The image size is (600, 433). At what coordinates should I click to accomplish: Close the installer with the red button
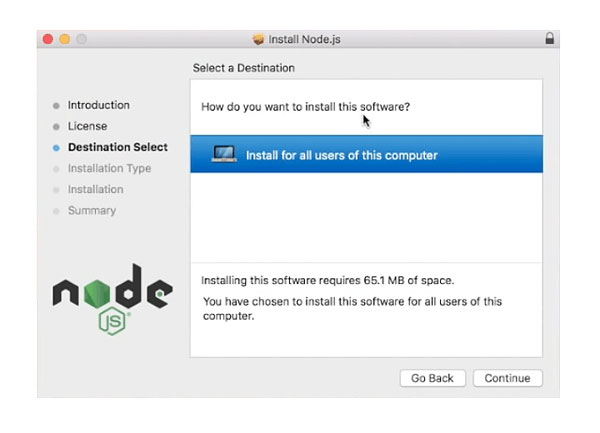point(47,39)
